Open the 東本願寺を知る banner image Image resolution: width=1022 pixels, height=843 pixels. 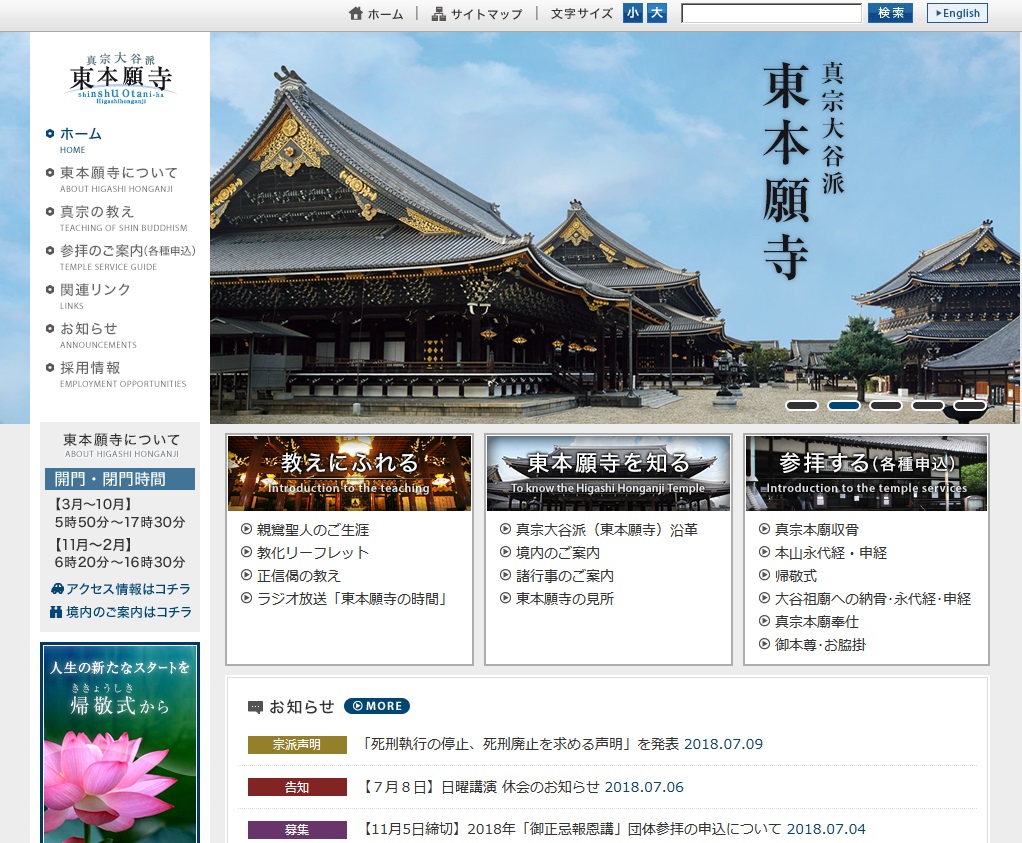pyautogui.click(x=608, y=473)
